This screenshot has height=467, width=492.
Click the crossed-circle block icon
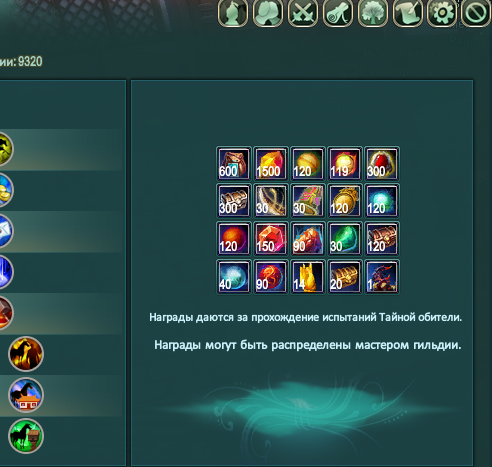point(476,13)
